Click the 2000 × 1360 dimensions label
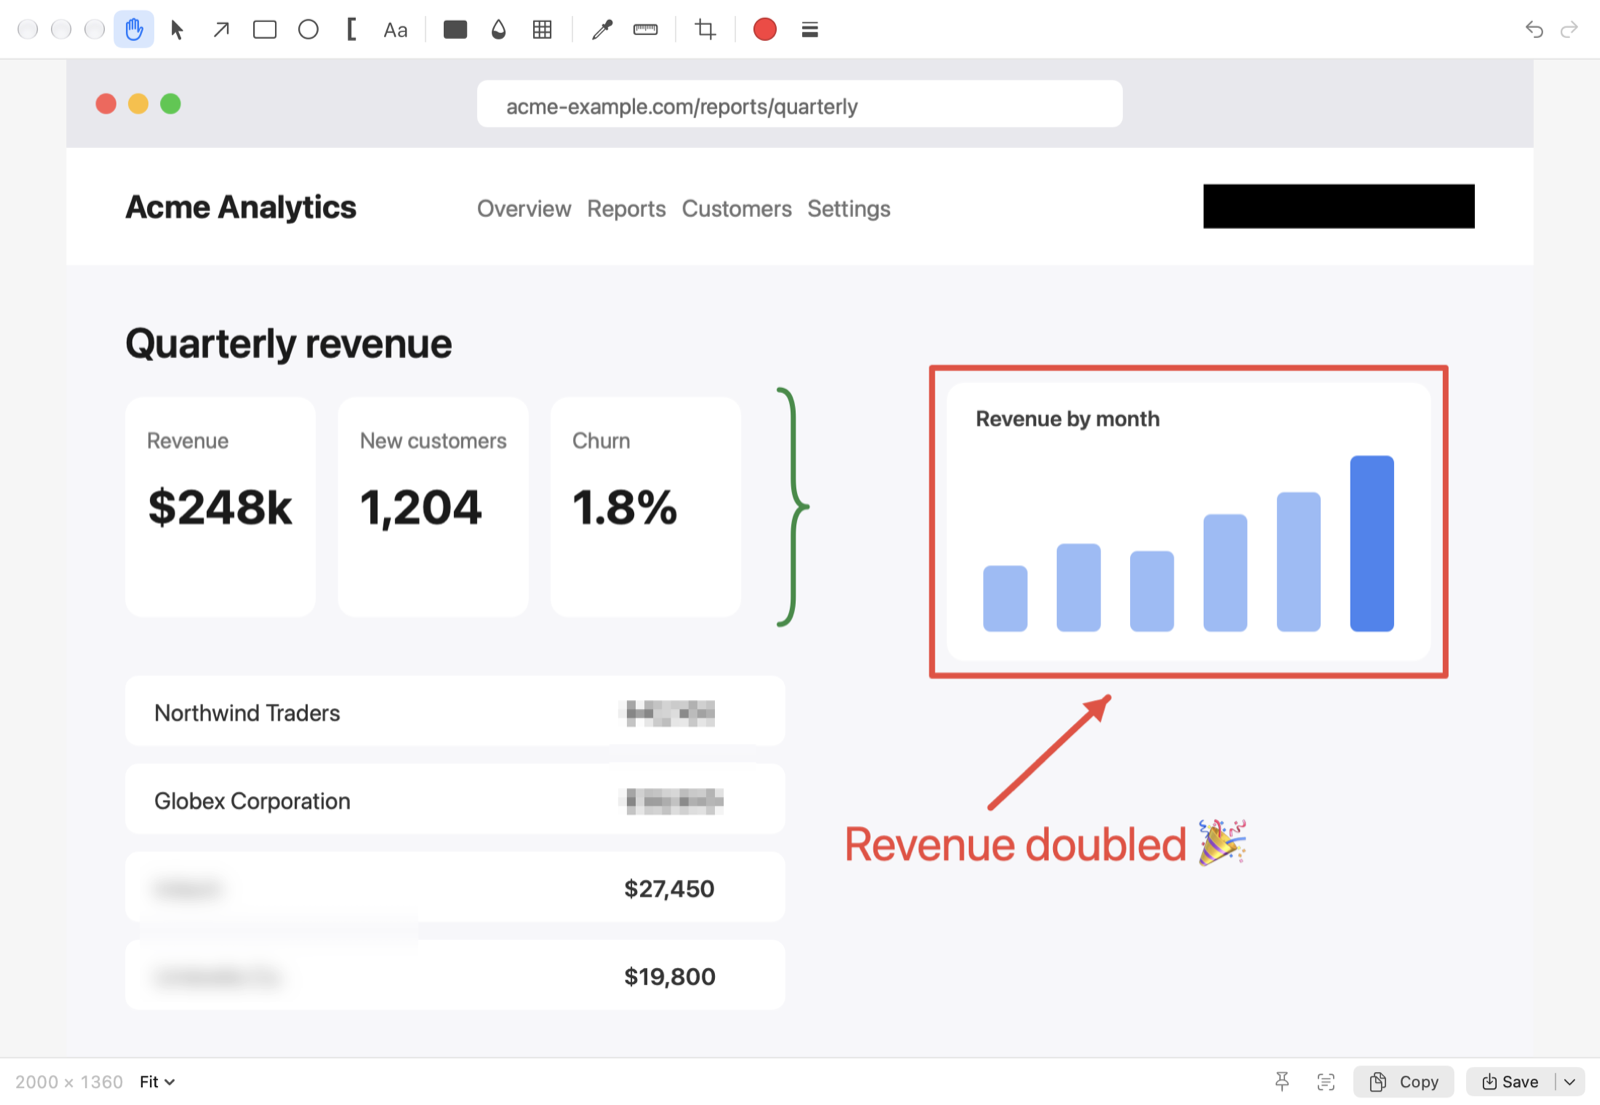The height and width of the screenshot is (1105, 1600). point(69,1081)
